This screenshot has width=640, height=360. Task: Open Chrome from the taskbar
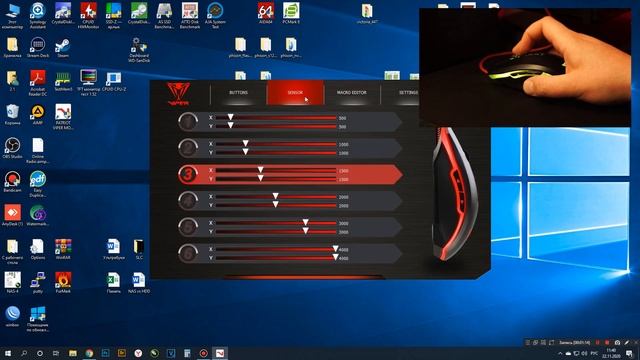(x=89, y=353)
